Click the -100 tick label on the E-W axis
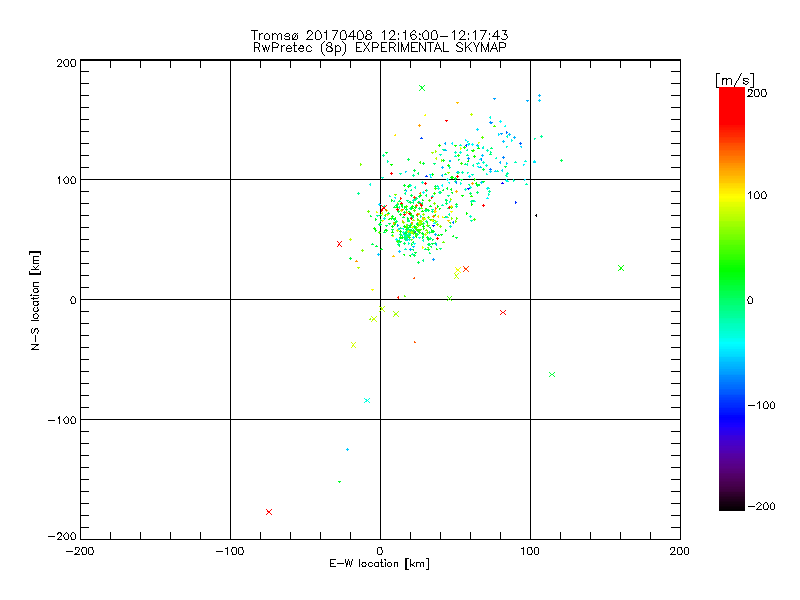This screenshot has height=600, width=800. point(230,551)
